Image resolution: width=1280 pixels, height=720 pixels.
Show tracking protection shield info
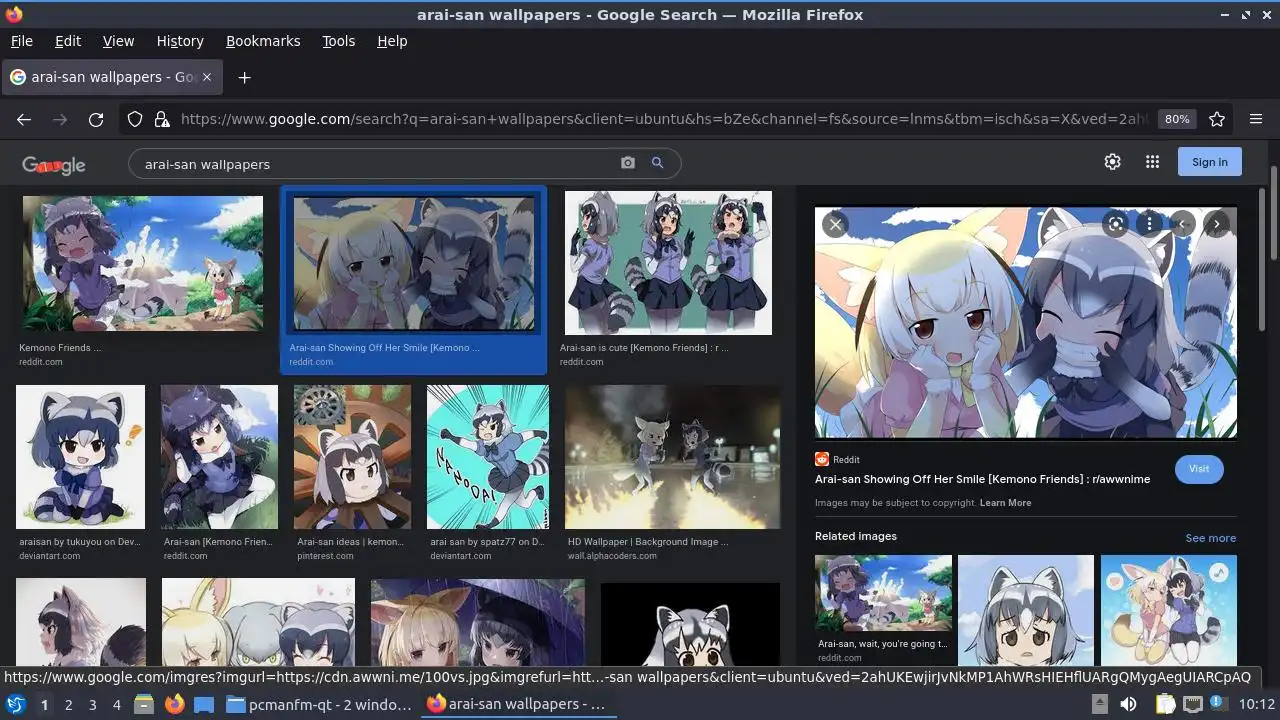(x=135, y=119)
